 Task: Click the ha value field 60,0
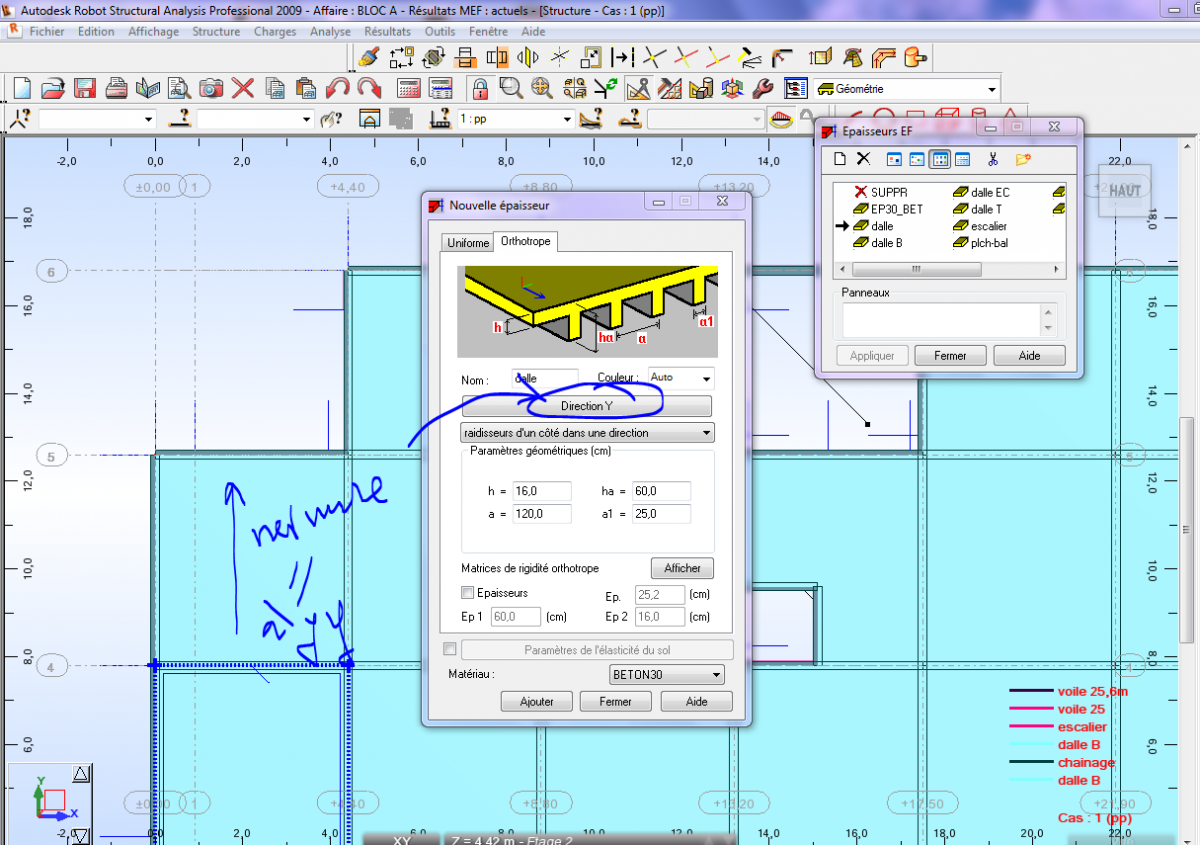point(660,491)
